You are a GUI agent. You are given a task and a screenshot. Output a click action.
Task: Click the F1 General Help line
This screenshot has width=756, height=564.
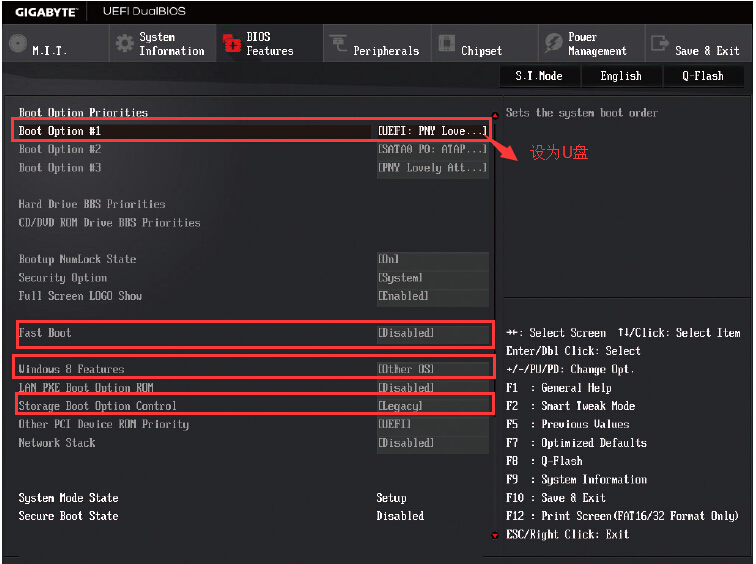pyautogui.click(x=559, y=388)
